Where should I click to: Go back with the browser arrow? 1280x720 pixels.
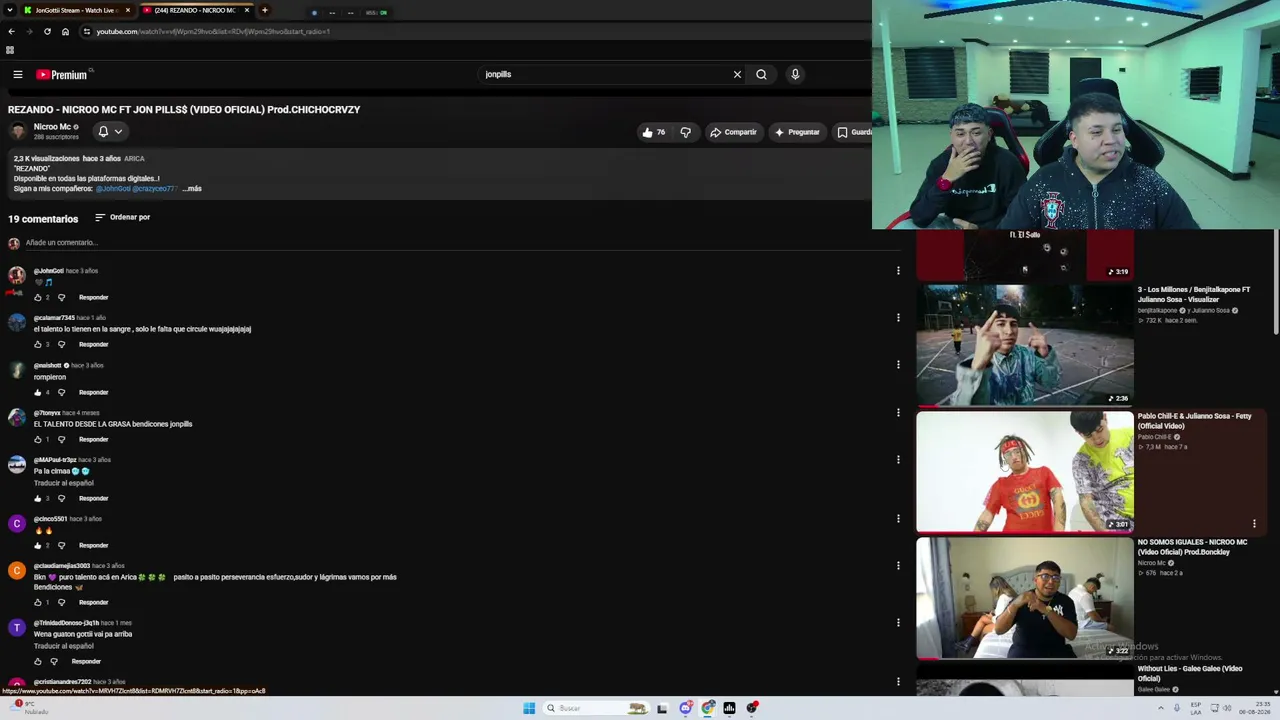[x=12, y=31]
